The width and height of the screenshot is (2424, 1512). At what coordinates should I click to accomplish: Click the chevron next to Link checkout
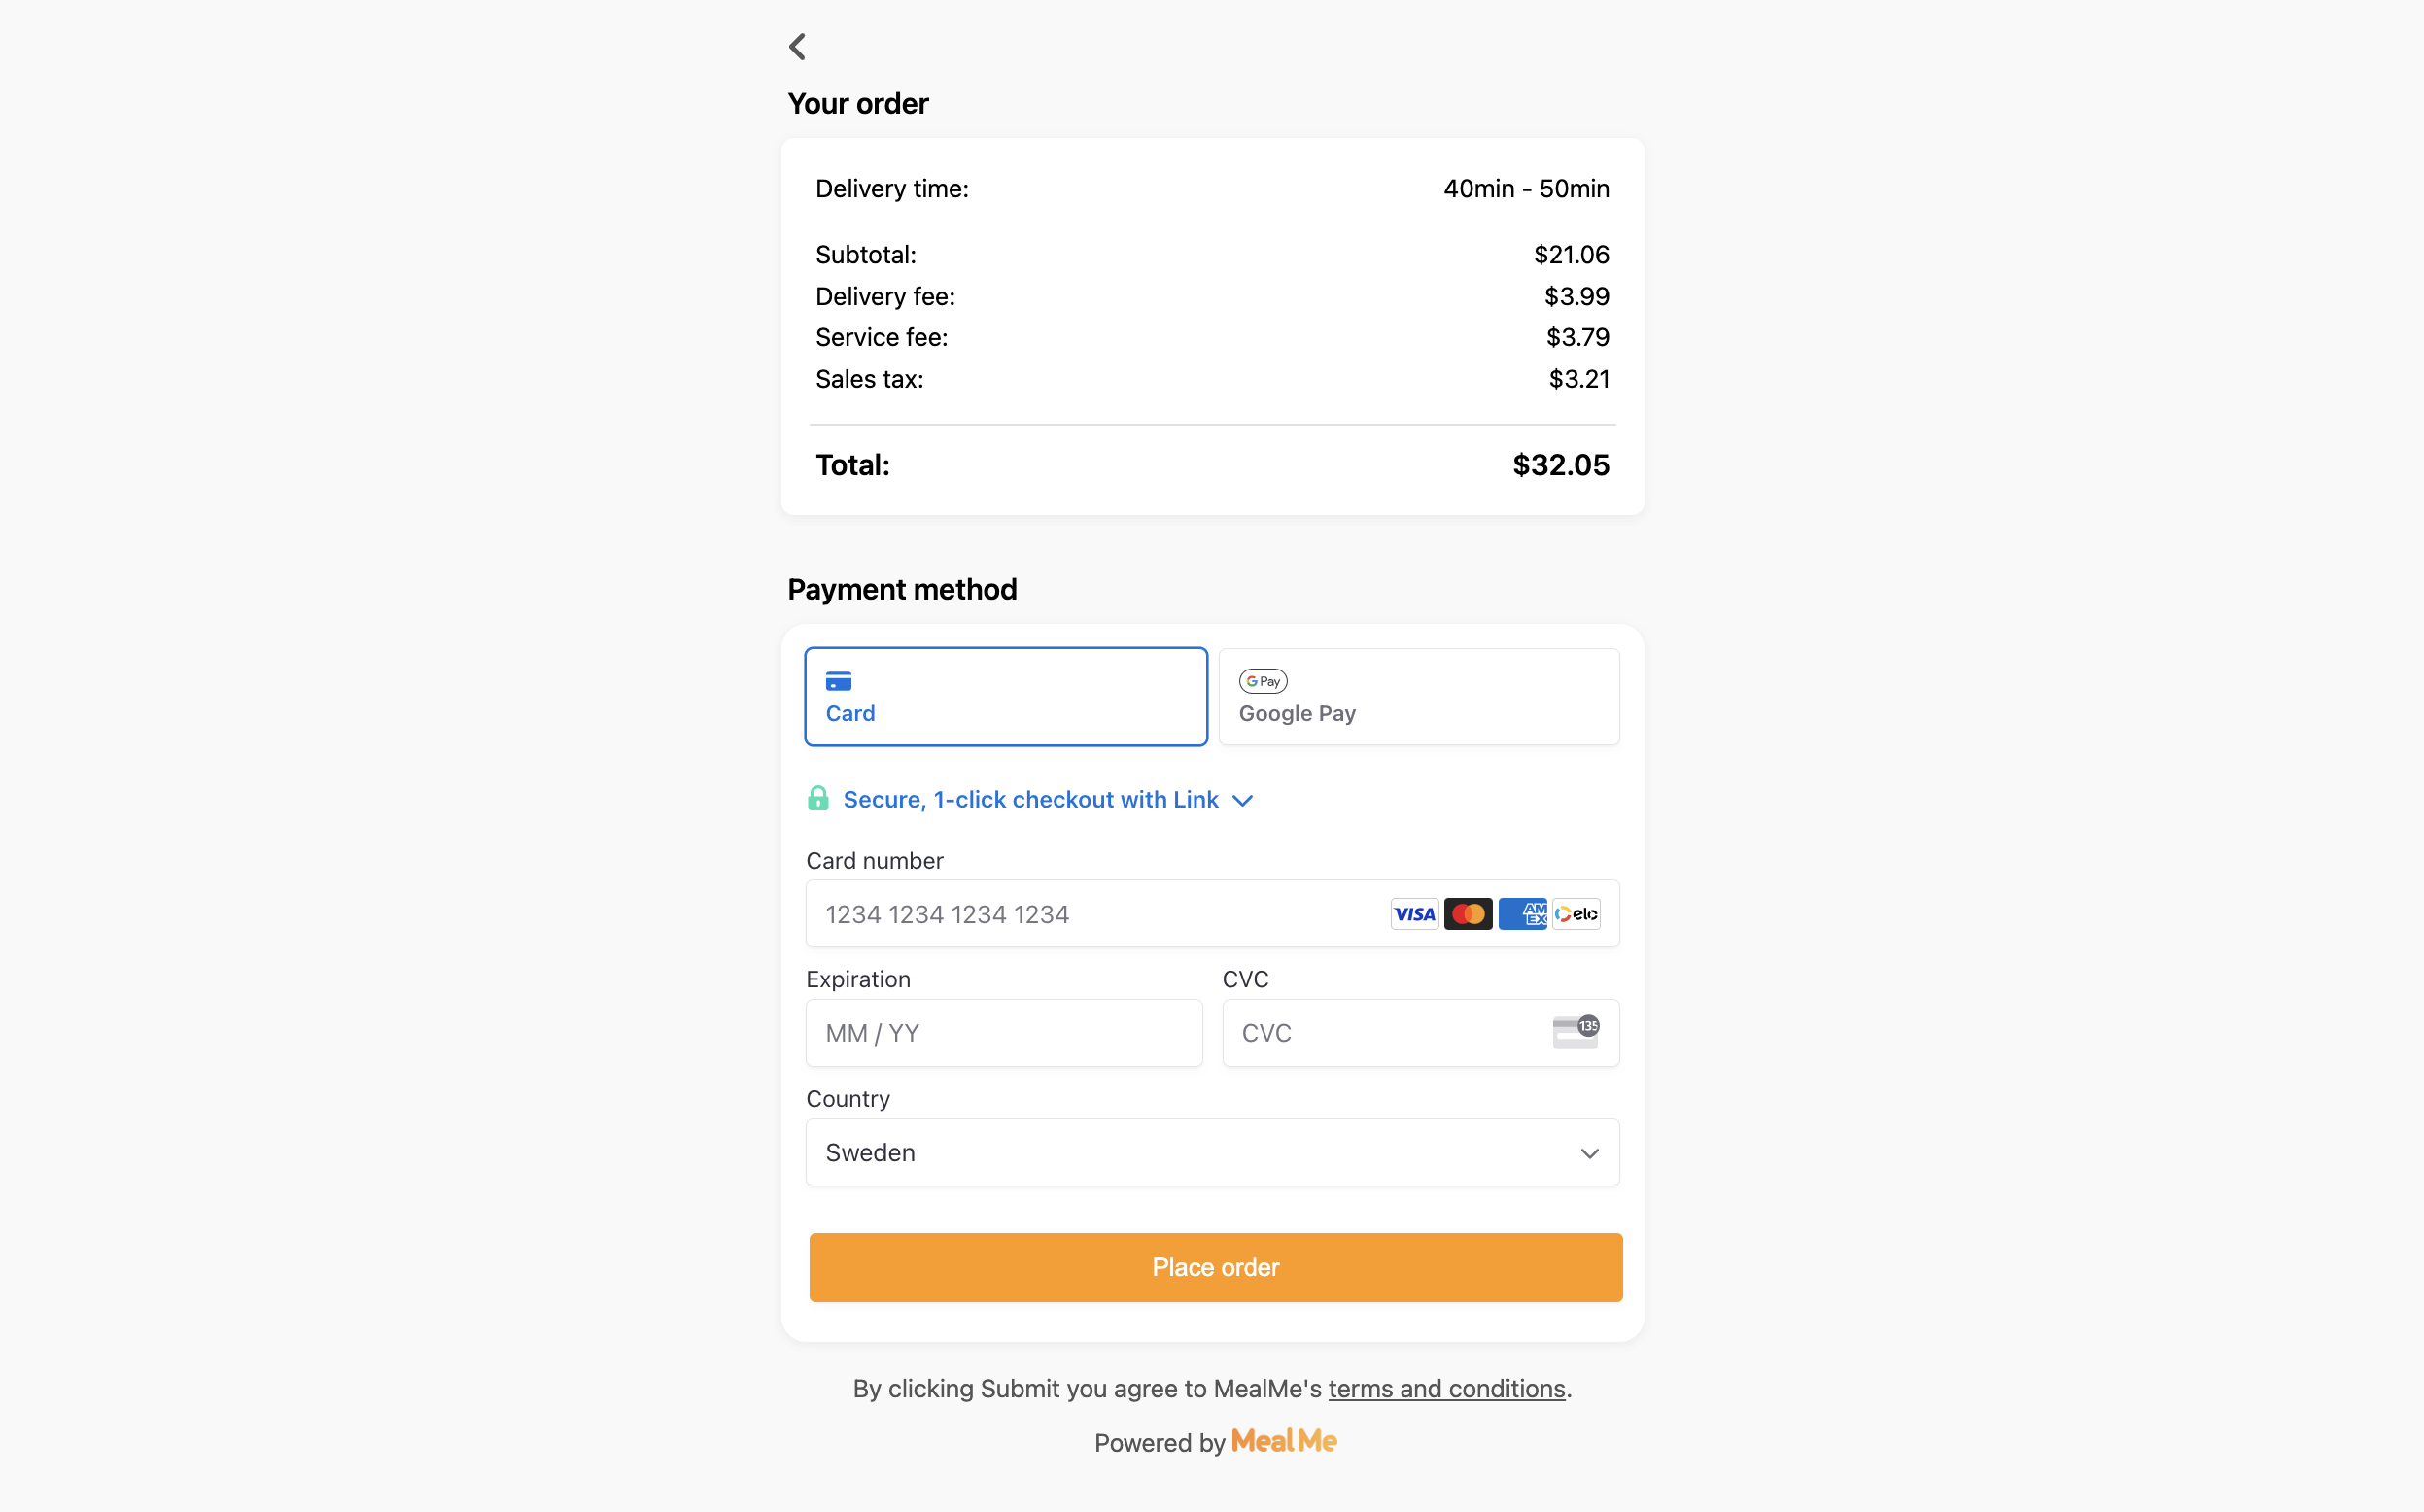coord(1242,800)
